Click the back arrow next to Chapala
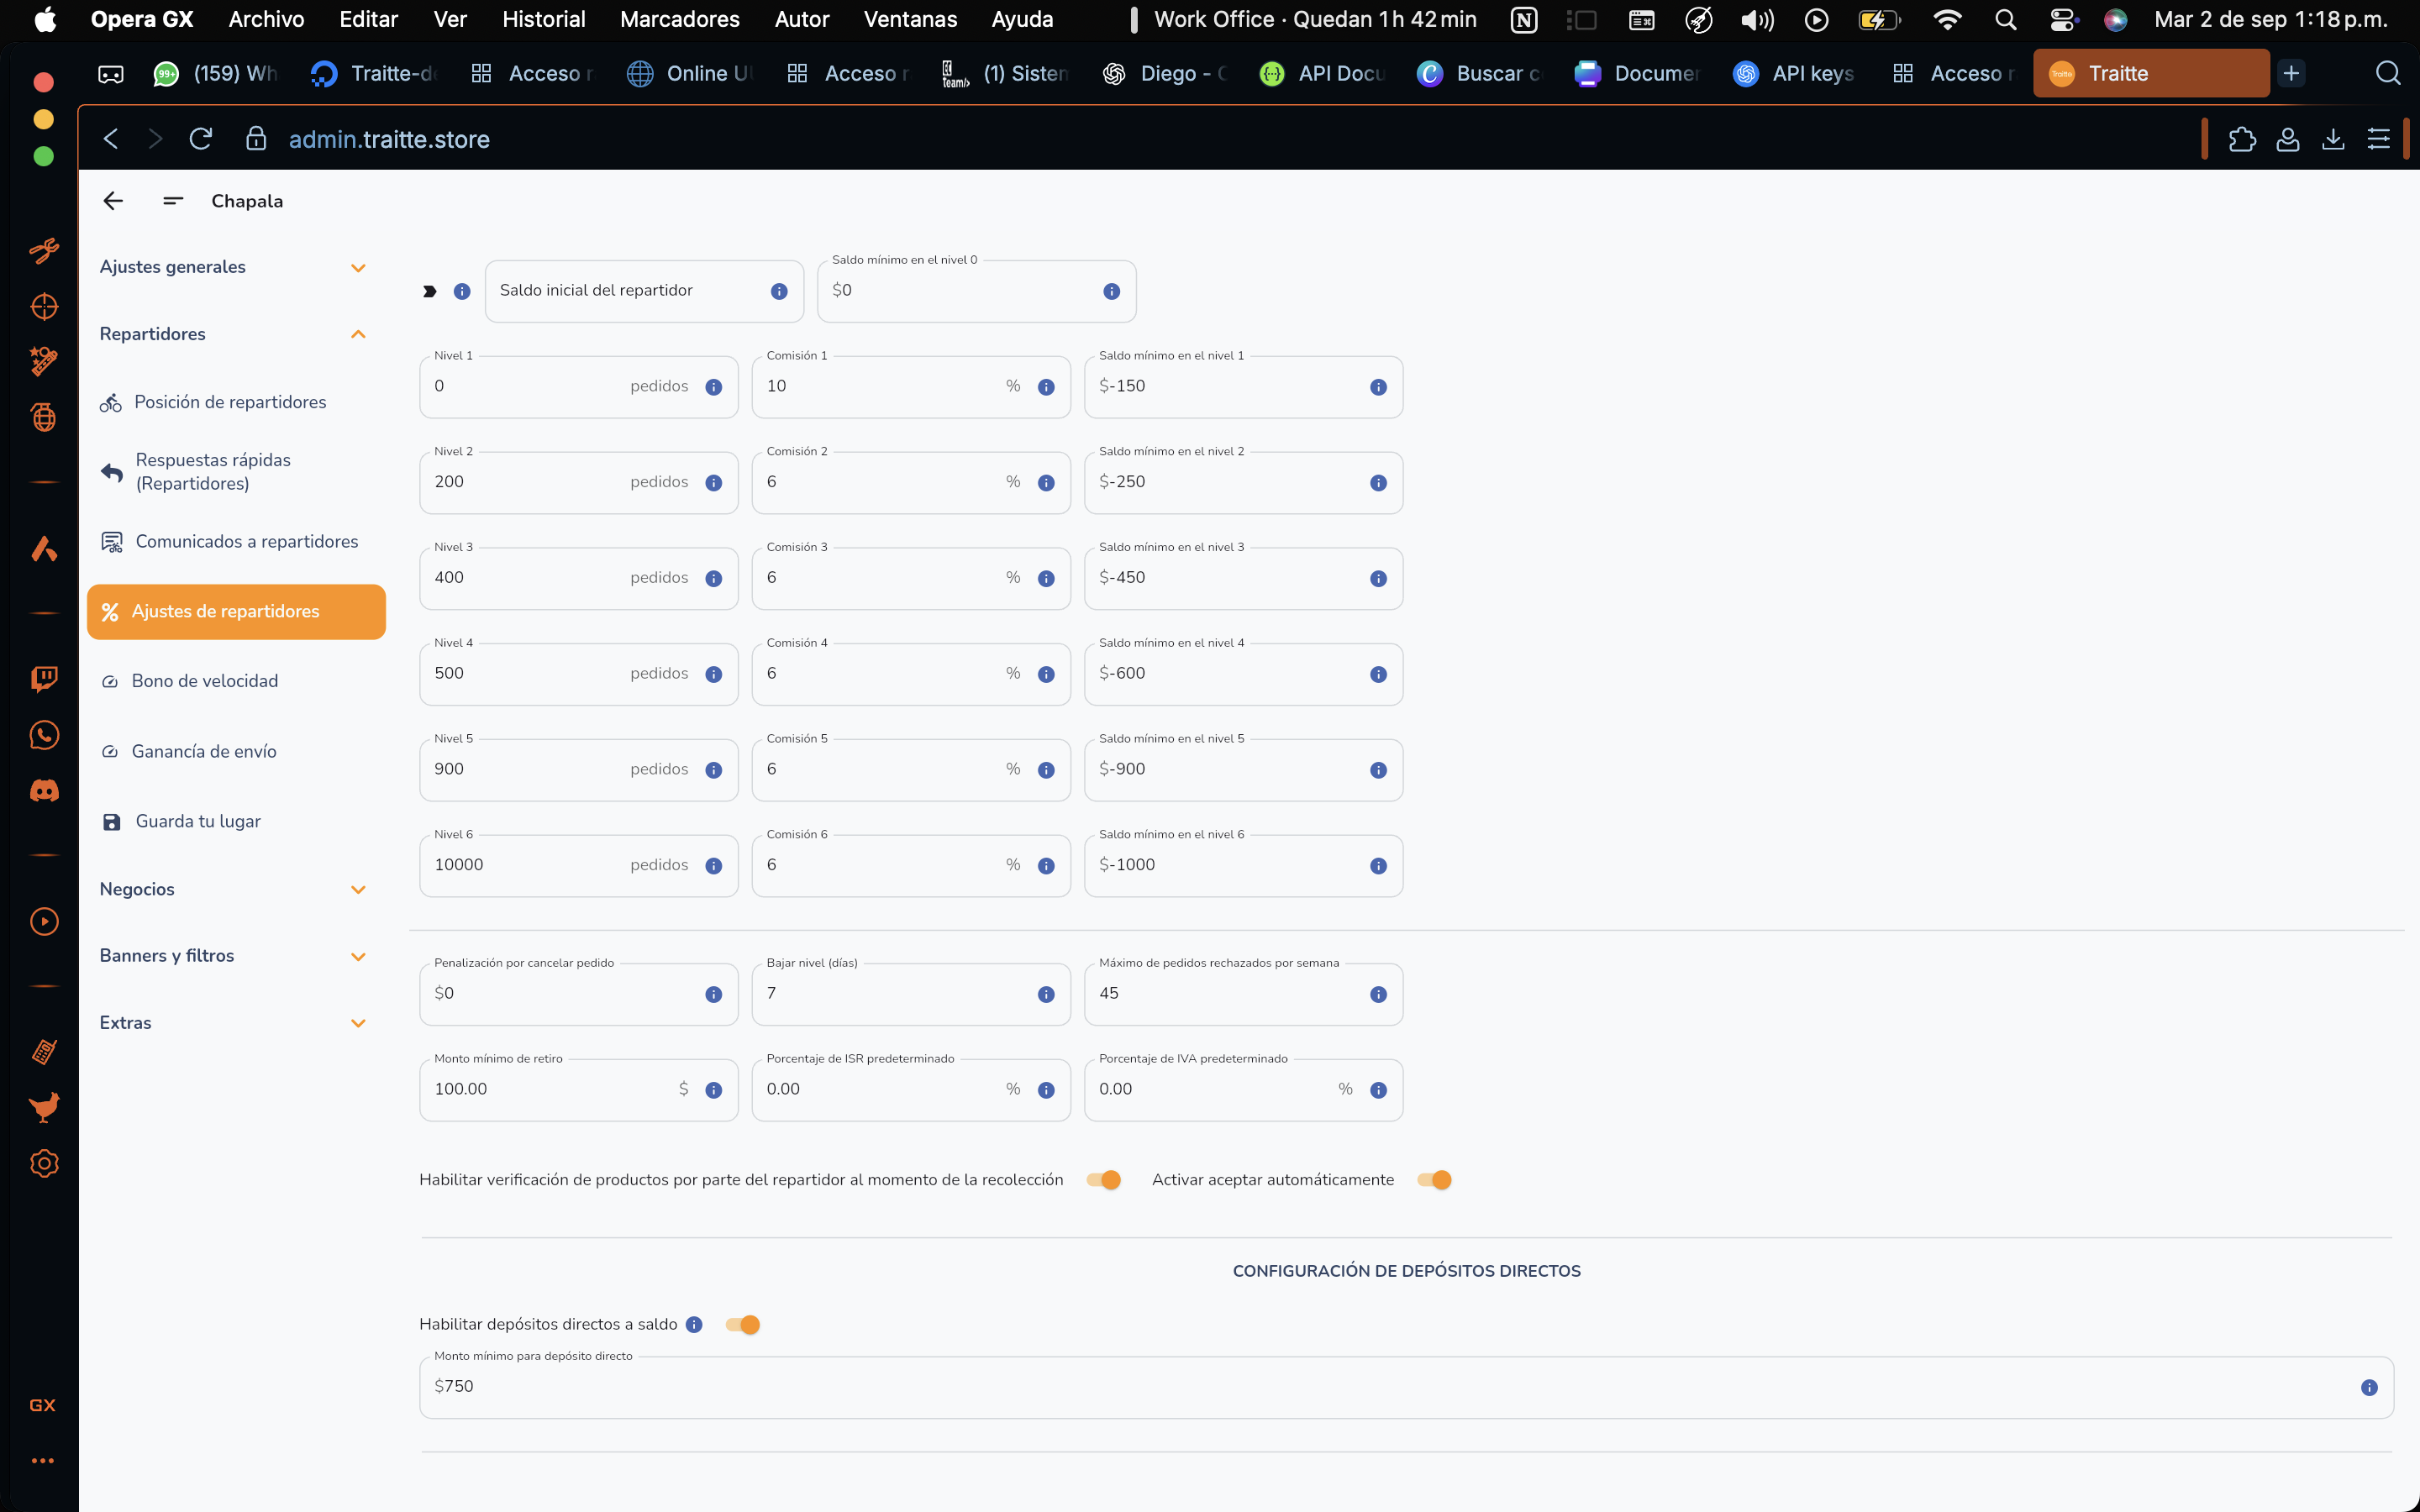 [x=113, y=201]
